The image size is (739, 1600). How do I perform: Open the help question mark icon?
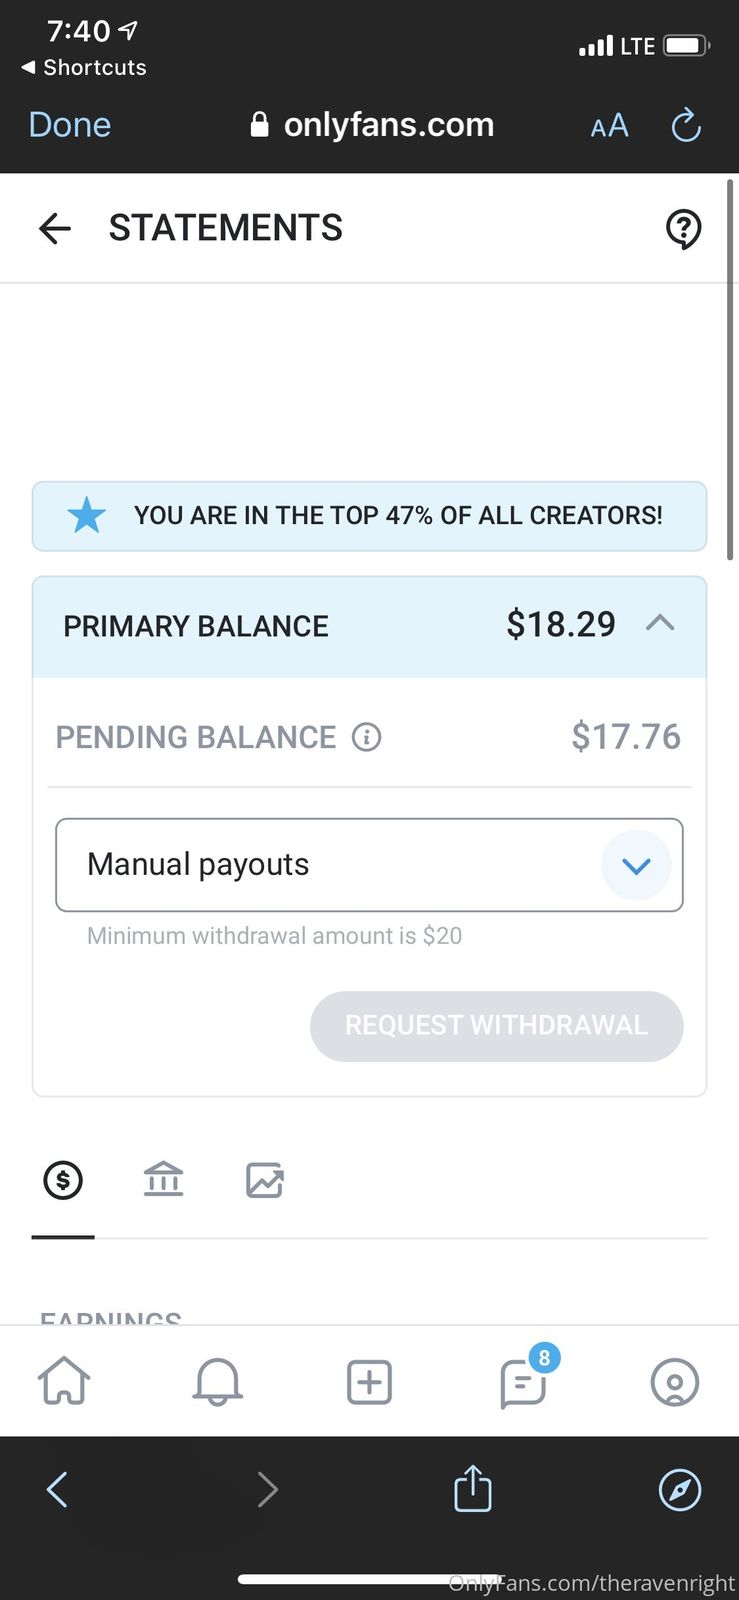(x=683, y=229)
